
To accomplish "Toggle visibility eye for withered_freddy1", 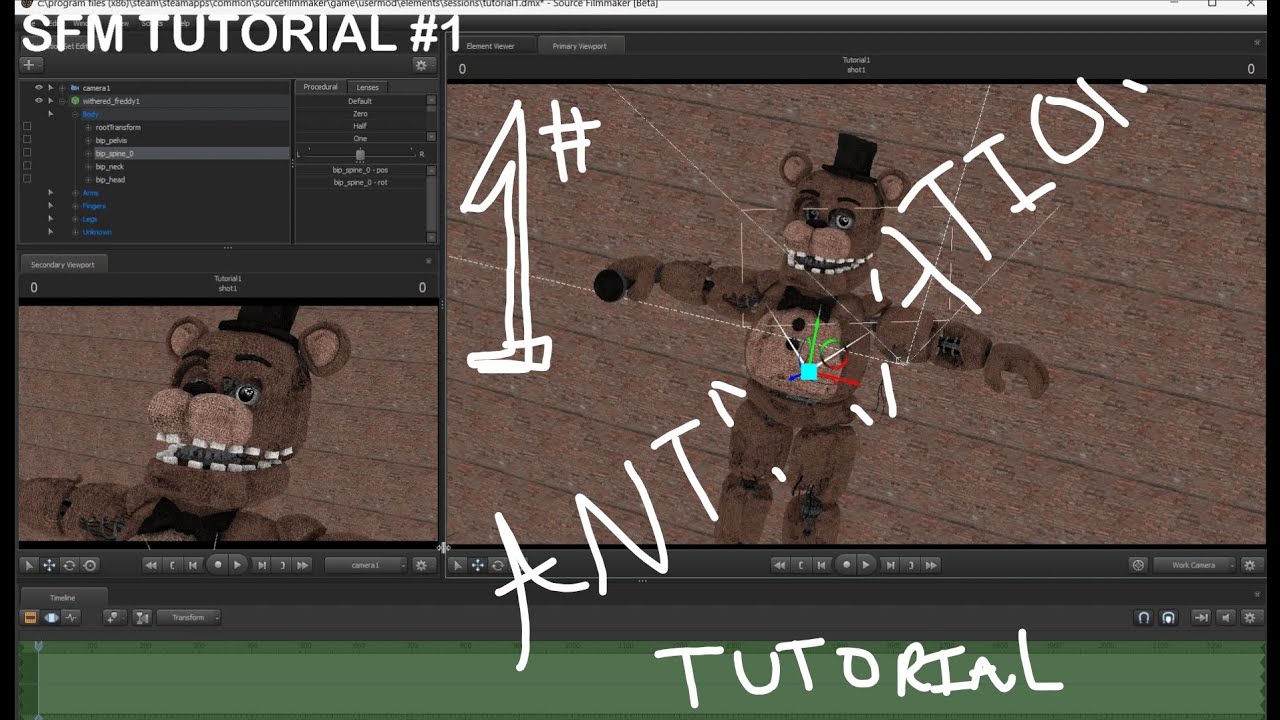I will coord(39,101).
